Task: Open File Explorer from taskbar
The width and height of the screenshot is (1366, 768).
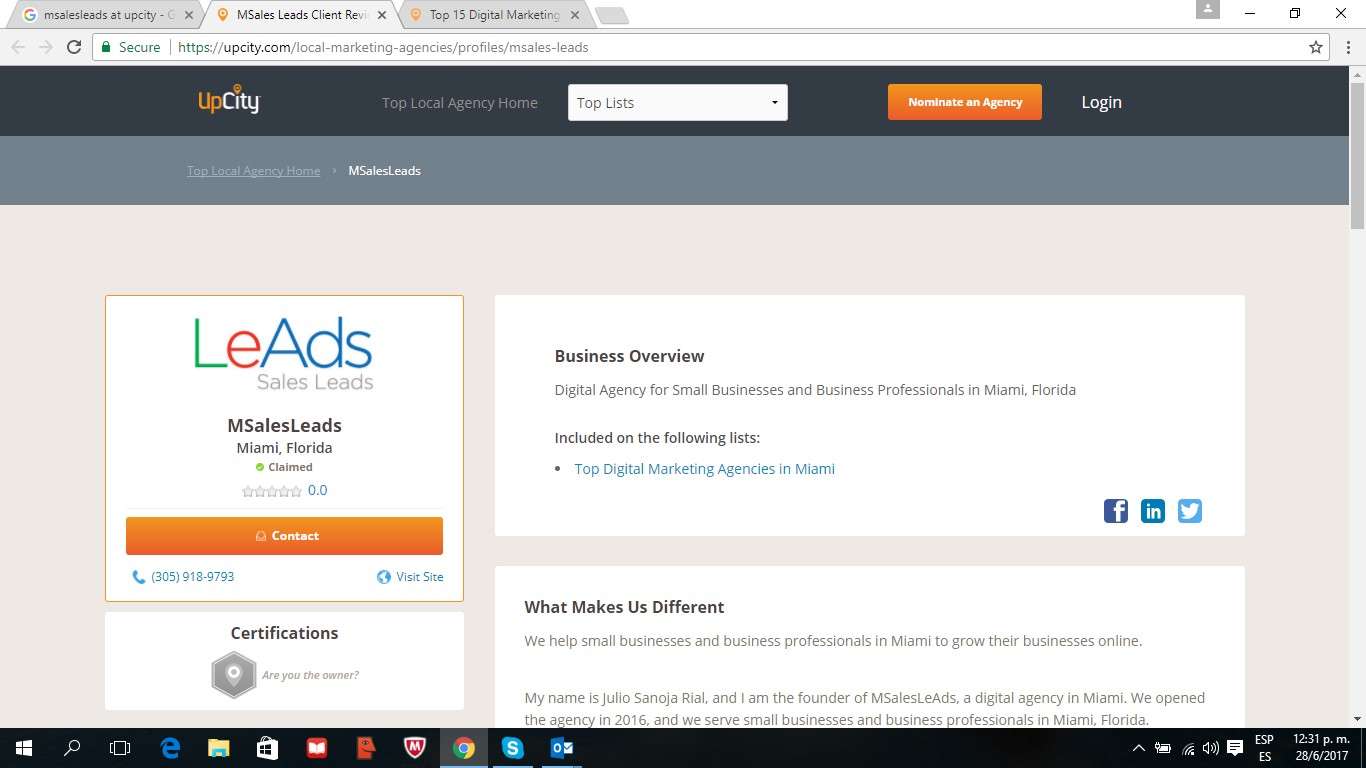Action: (x=219, y=748)
